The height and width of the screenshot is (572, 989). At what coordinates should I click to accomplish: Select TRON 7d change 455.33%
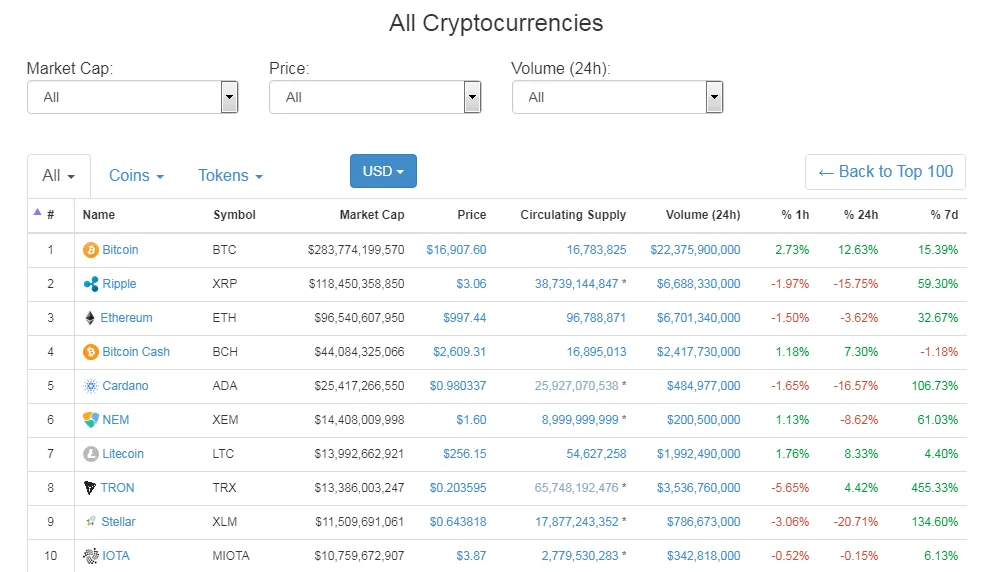click(x=934, y=488)
